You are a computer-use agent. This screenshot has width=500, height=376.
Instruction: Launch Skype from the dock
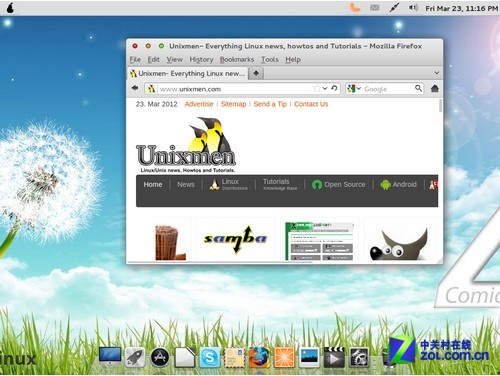[x=210, y=357]
